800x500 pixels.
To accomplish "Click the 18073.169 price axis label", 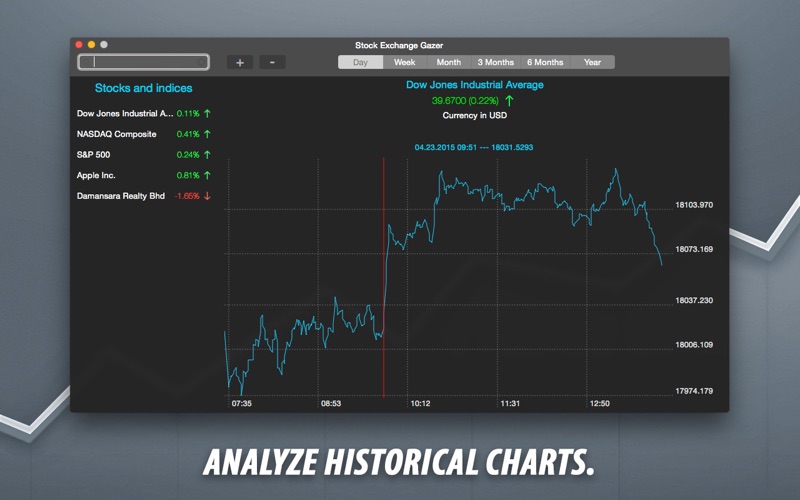I will tap(694, 249).
